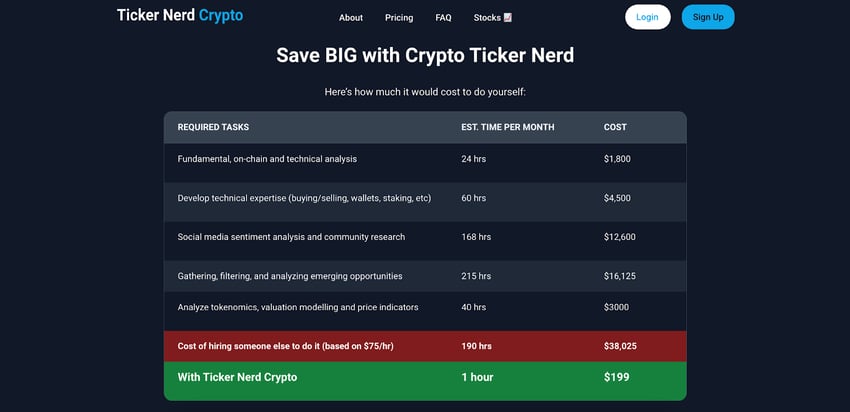Select the Fundamental, on-chain and technical analysis row
This screenshot has height=412, width=850.
(267, 159)
